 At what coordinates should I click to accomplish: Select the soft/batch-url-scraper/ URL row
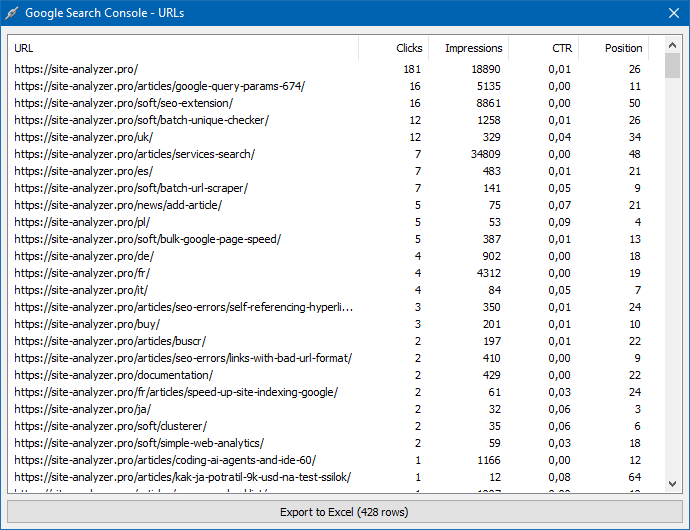pos(327,188)
